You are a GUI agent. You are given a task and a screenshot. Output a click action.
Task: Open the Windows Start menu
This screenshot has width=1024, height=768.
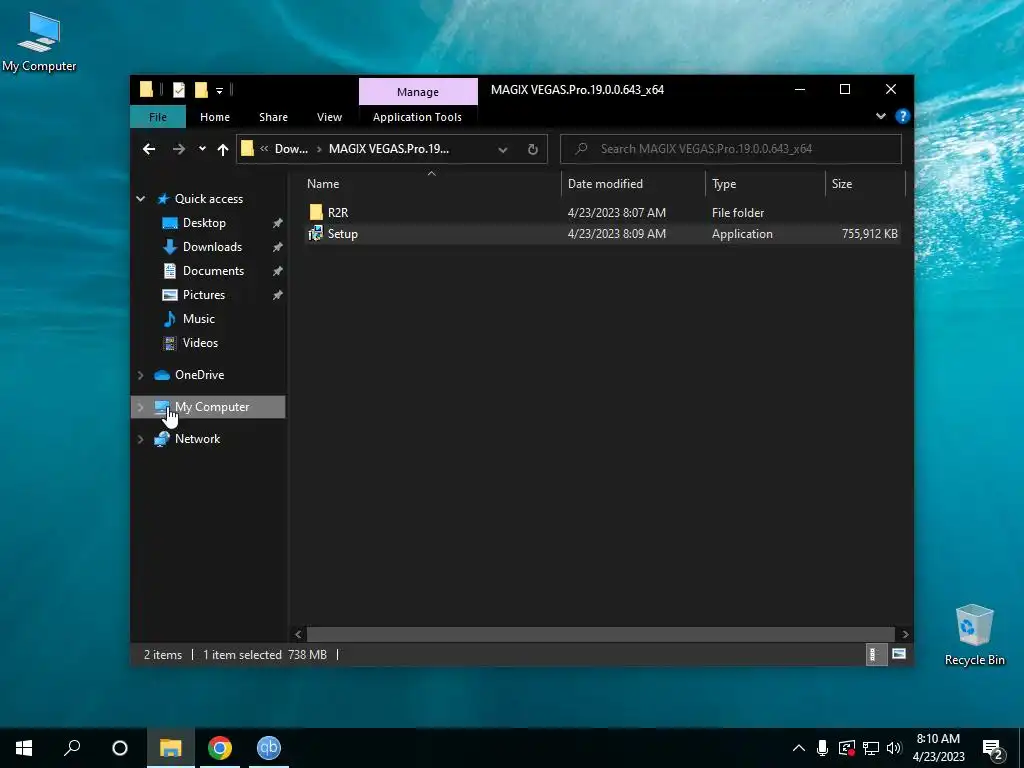pos(24,748)
